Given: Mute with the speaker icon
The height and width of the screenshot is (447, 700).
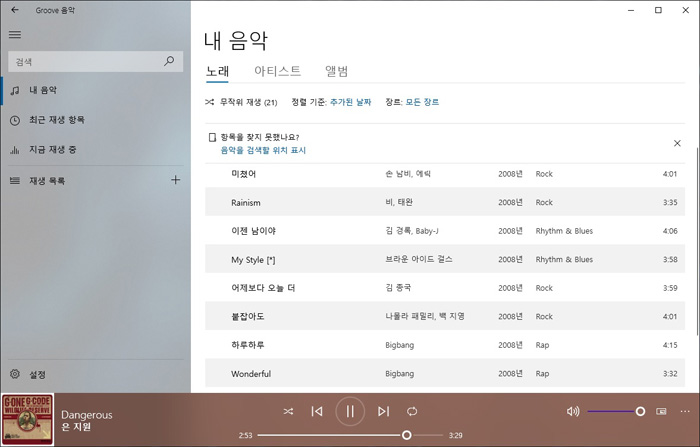Looking at the screenshot, I should click(x=573, y=411).
